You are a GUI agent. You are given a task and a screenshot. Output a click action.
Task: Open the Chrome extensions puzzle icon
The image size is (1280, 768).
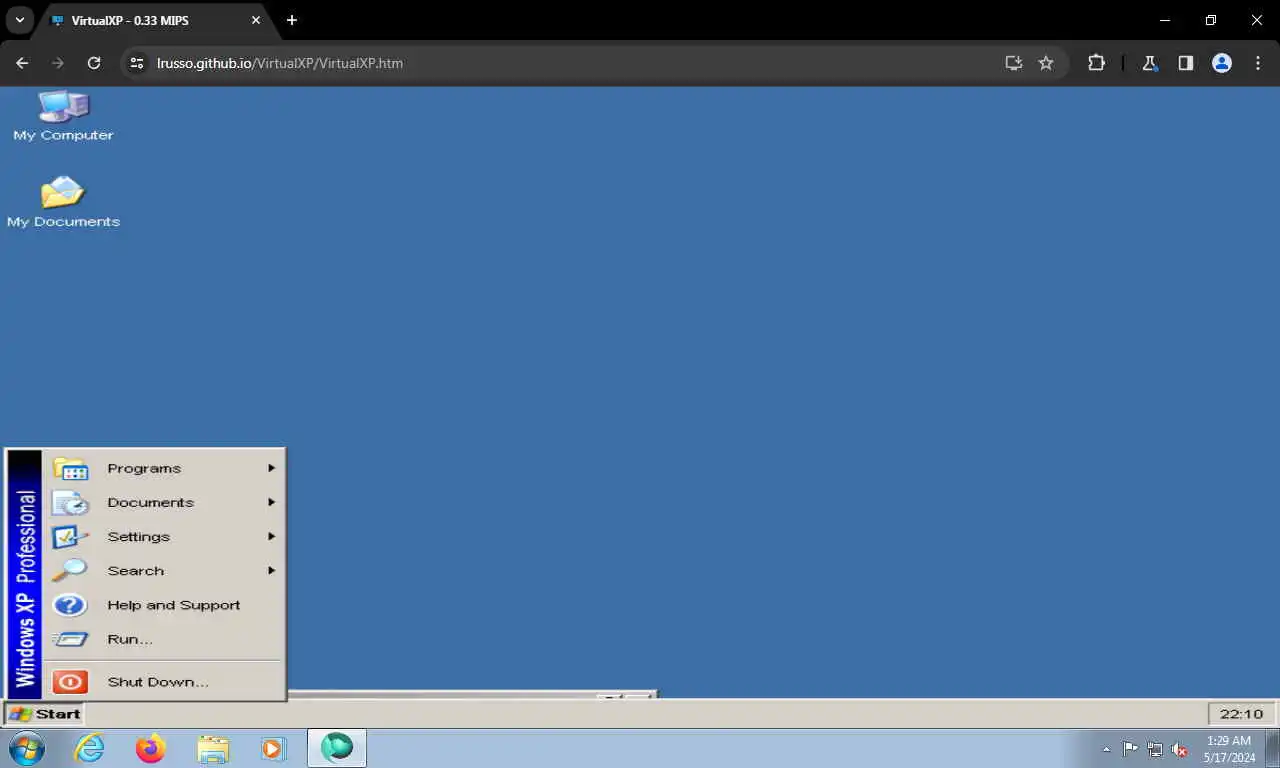tap(1096, 63)
